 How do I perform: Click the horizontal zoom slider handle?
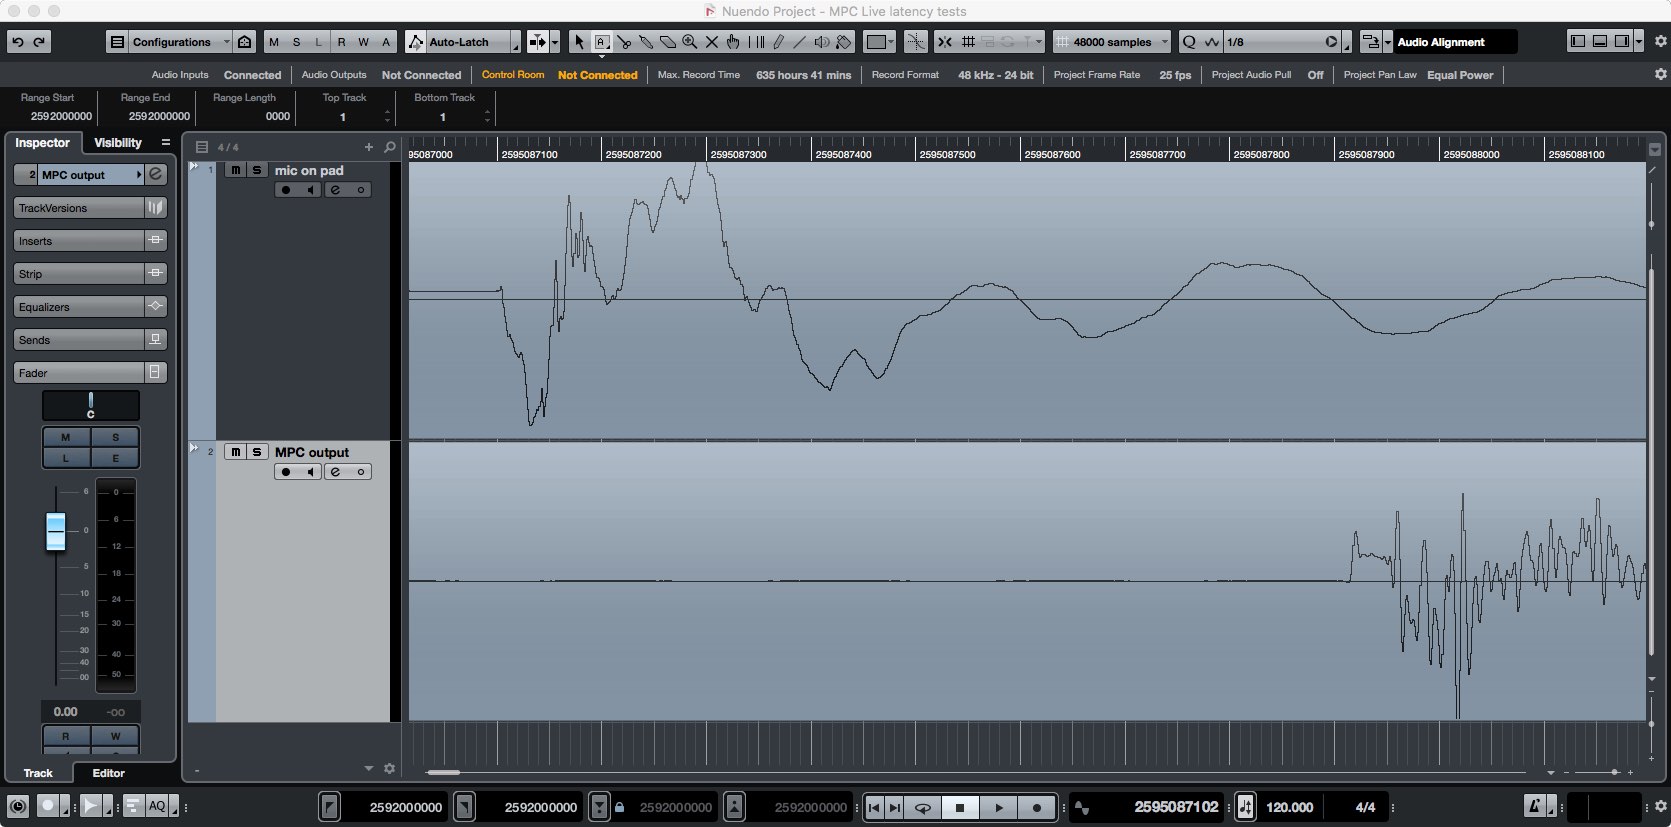[x=1614, y=772]
